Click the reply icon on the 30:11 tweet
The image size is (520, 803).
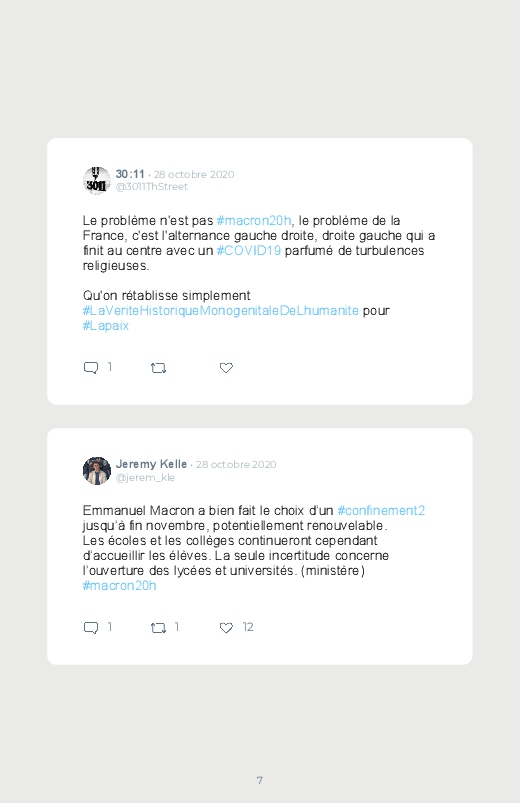(91, 368)
